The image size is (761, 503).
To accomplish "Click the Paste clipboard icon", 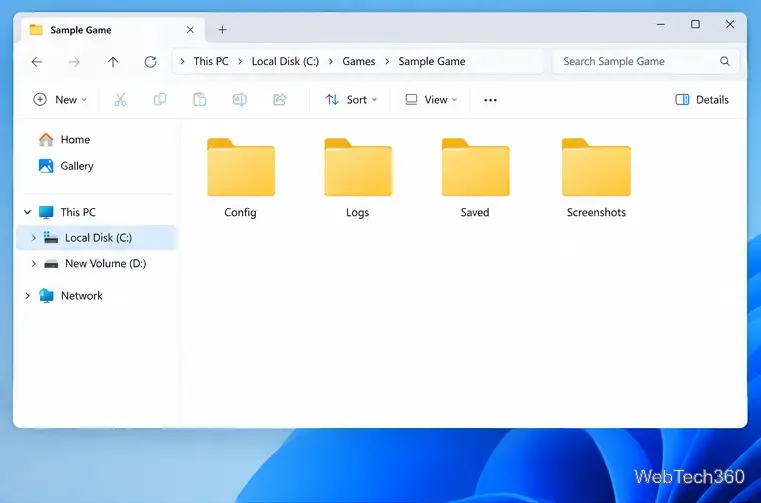I will 199,100.
